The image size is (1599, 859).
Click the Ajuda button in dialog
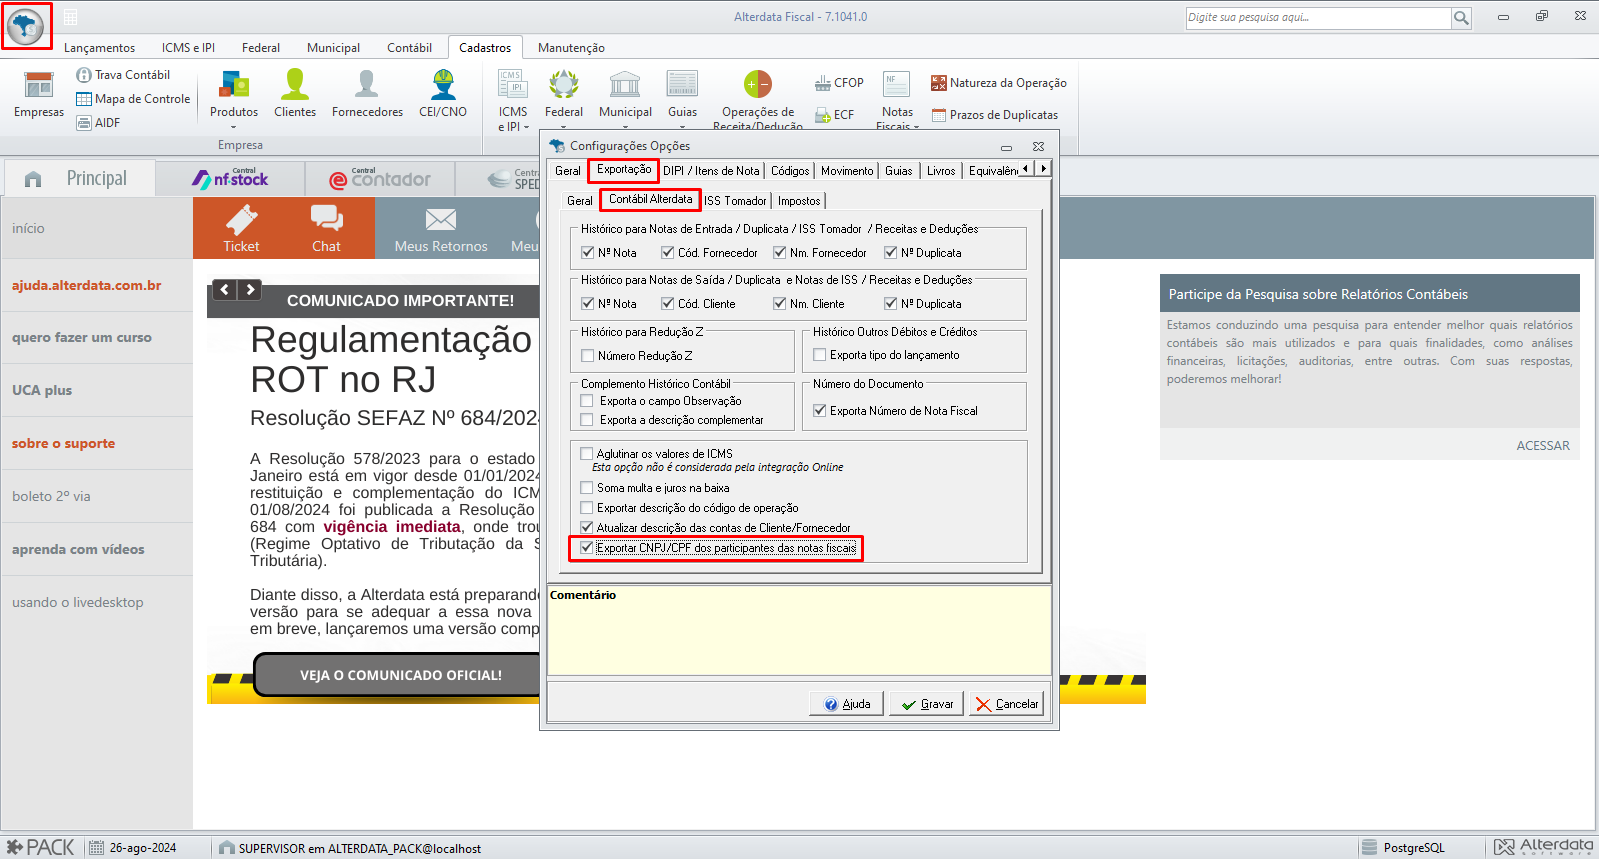[847, 704]
